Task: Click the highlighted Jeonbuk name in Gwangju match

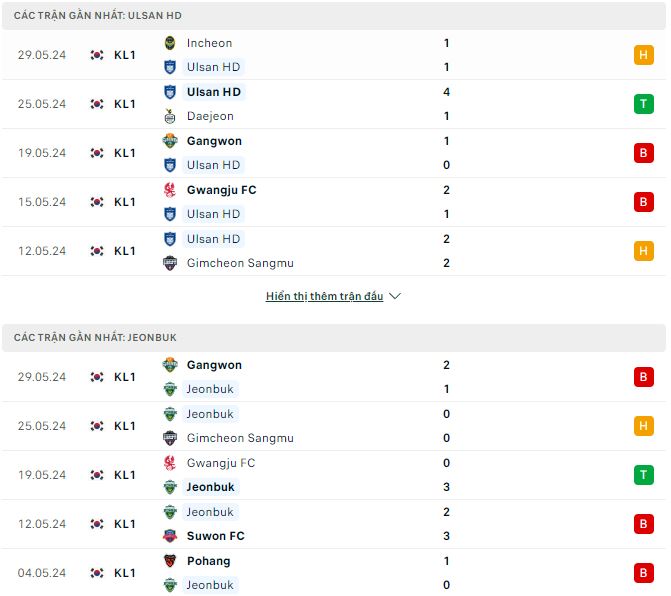Action: coord(211,487)
